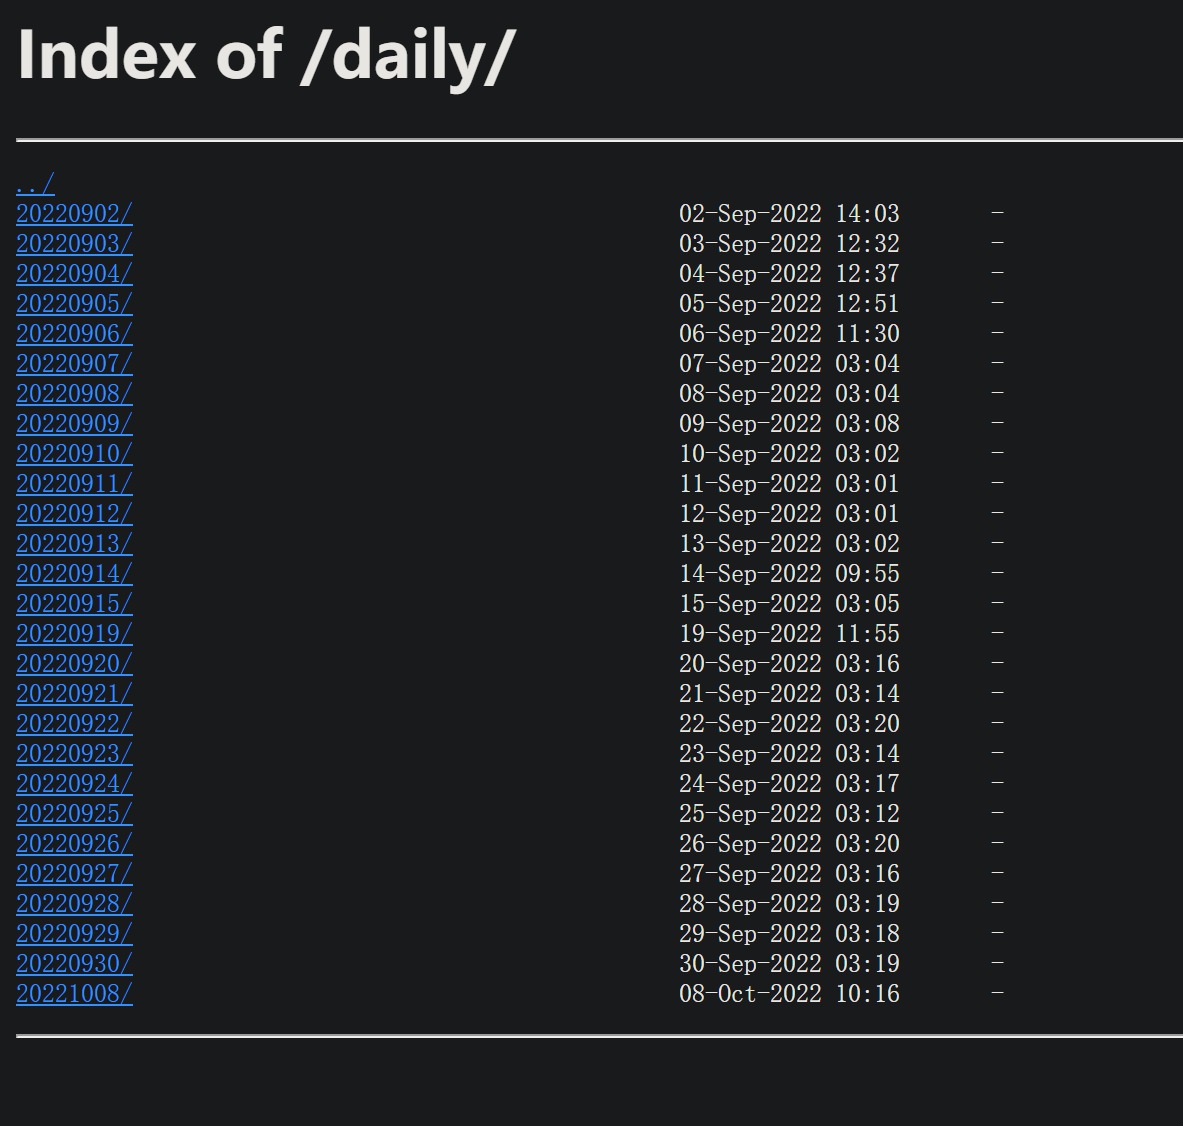
Task: Open the 20220909/ folder link
Action: (75, 423)
